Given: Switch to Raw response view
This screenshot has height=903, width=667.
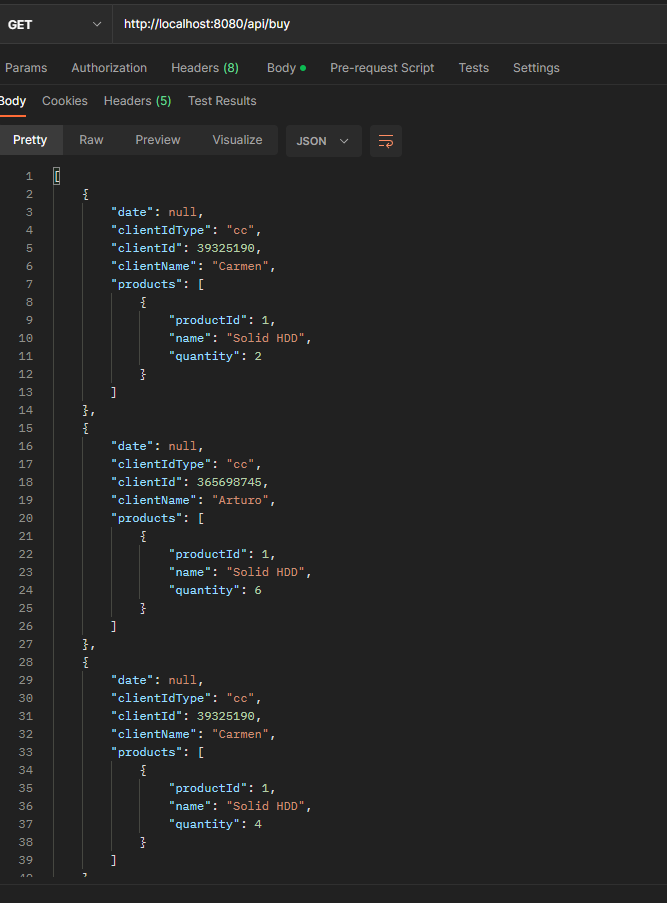Looking at the screenshot, I should pyautogui.click(x=91, y=140).
